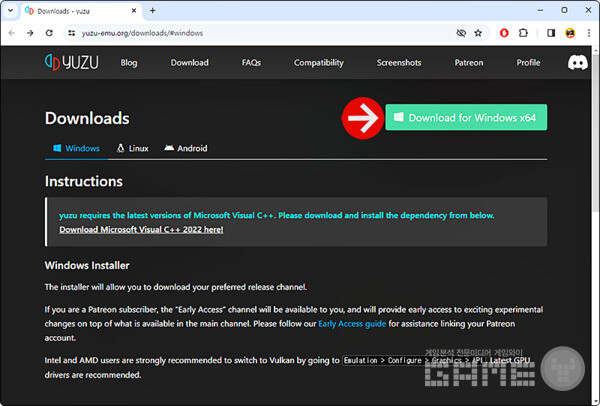Click the page vertical scrollbar thumb

[595, 132]
